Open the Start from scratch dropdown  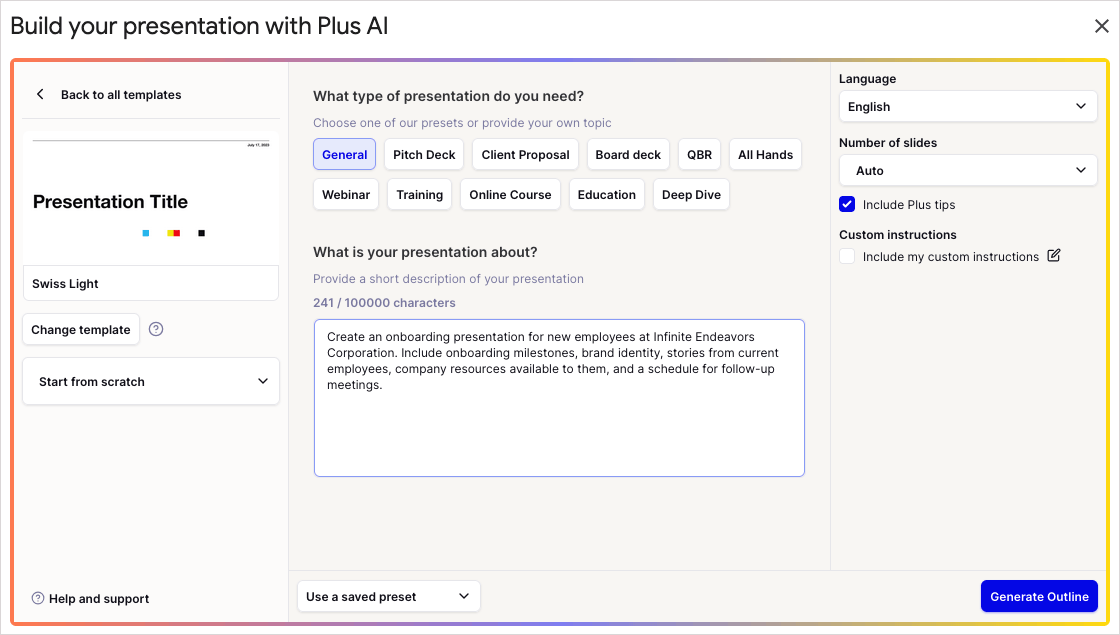click(151, 381)
